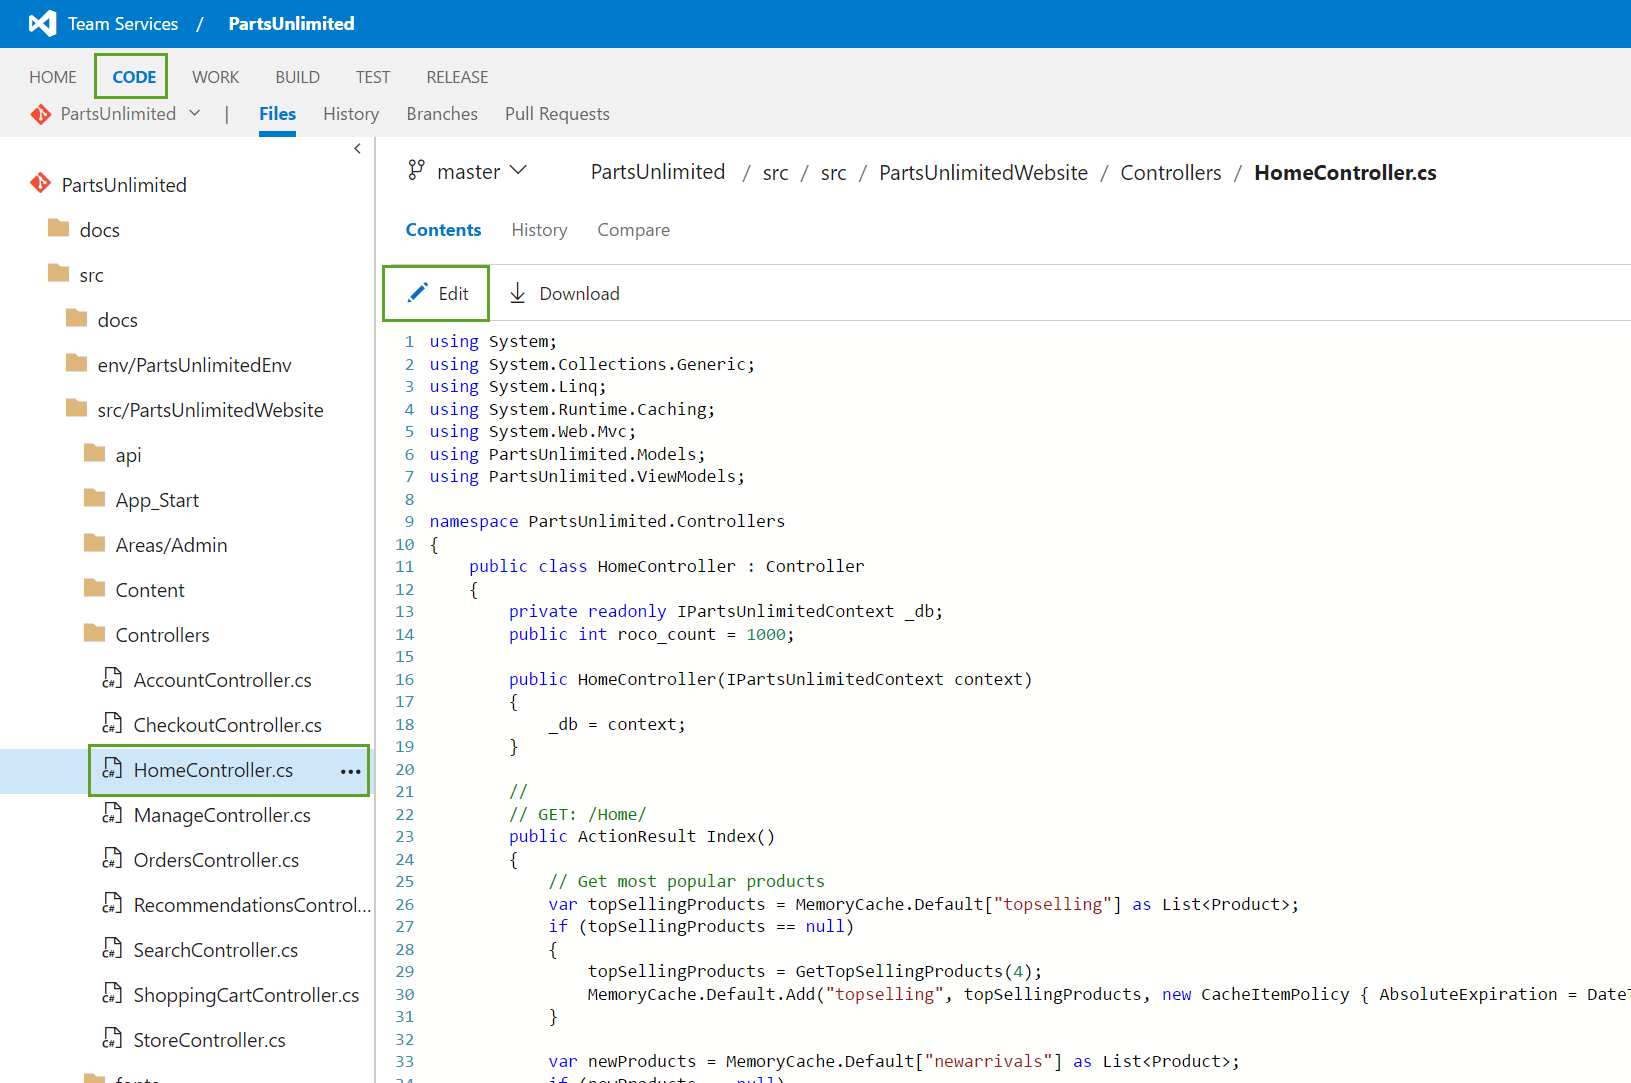Image resolution: width=1631 pixels, height=1083 pixels.
Task: Select the file History tab beside Contents
Action: coord(539,230)
